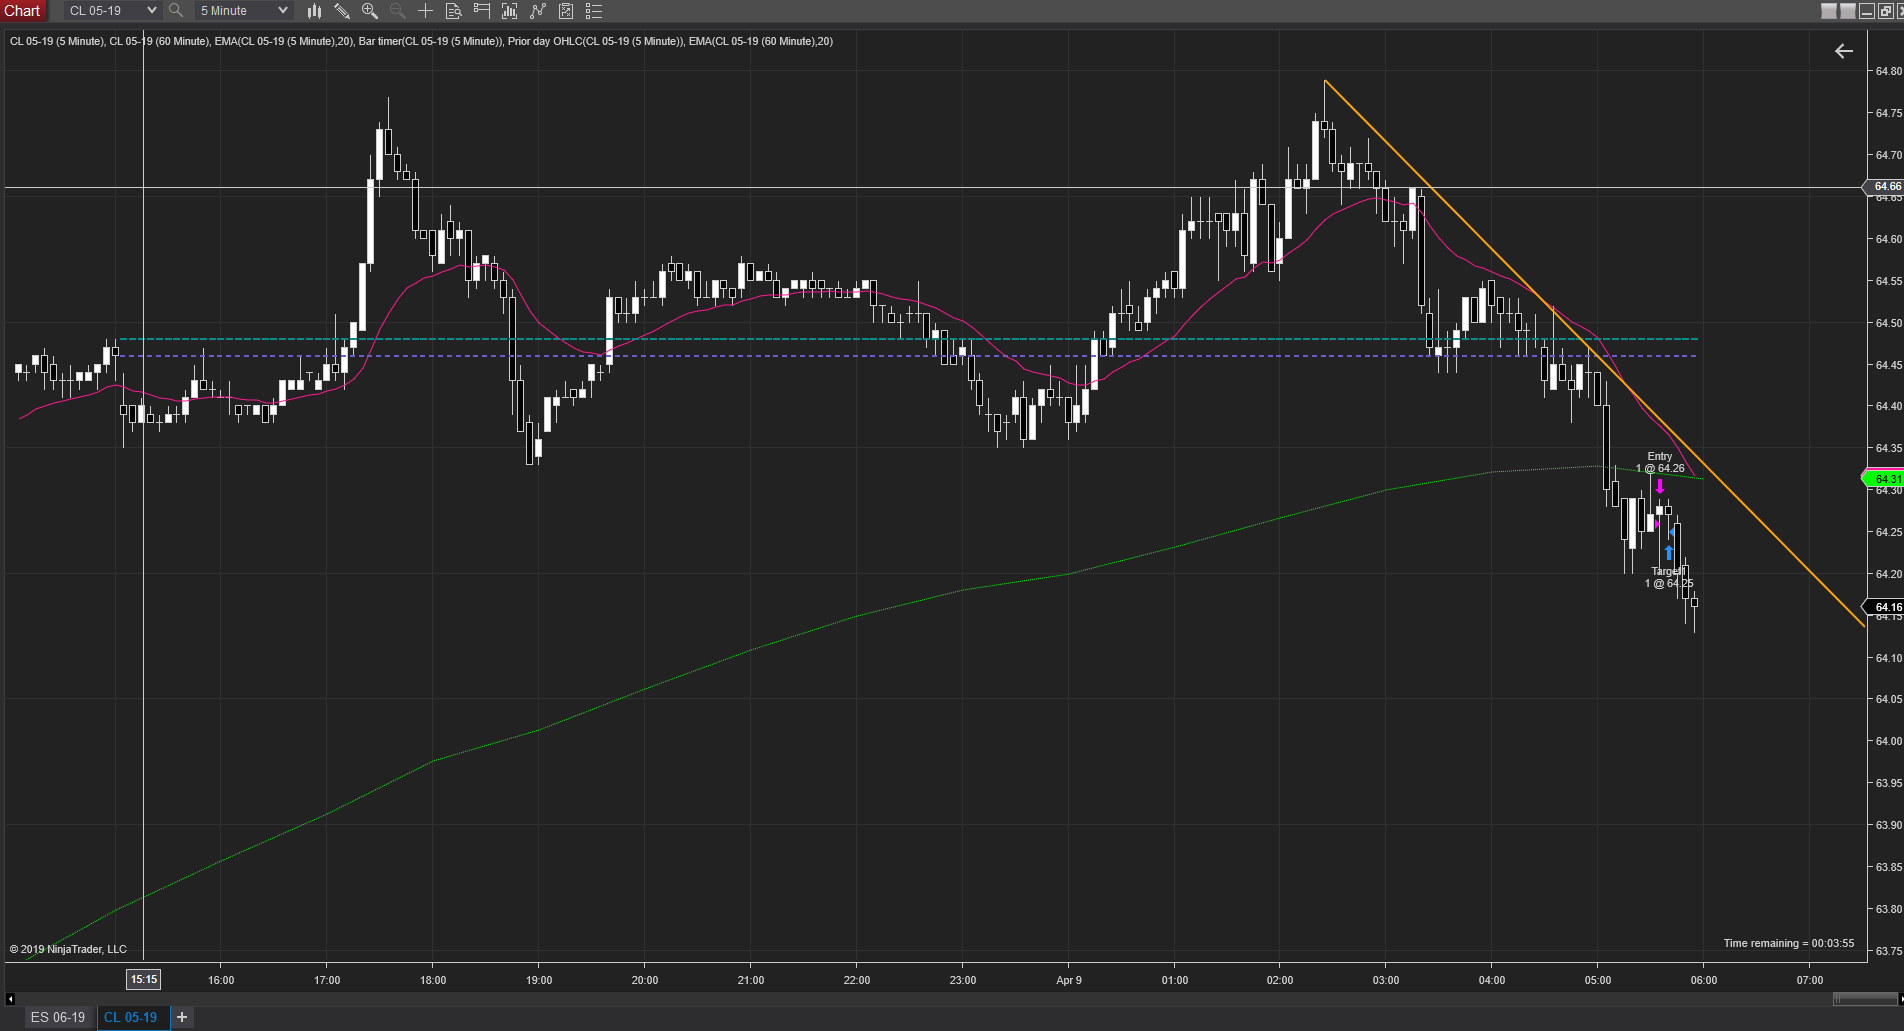The image size is (1904, 1031).
Task: Add a new tab with plus button
Action: point(182,1017)
